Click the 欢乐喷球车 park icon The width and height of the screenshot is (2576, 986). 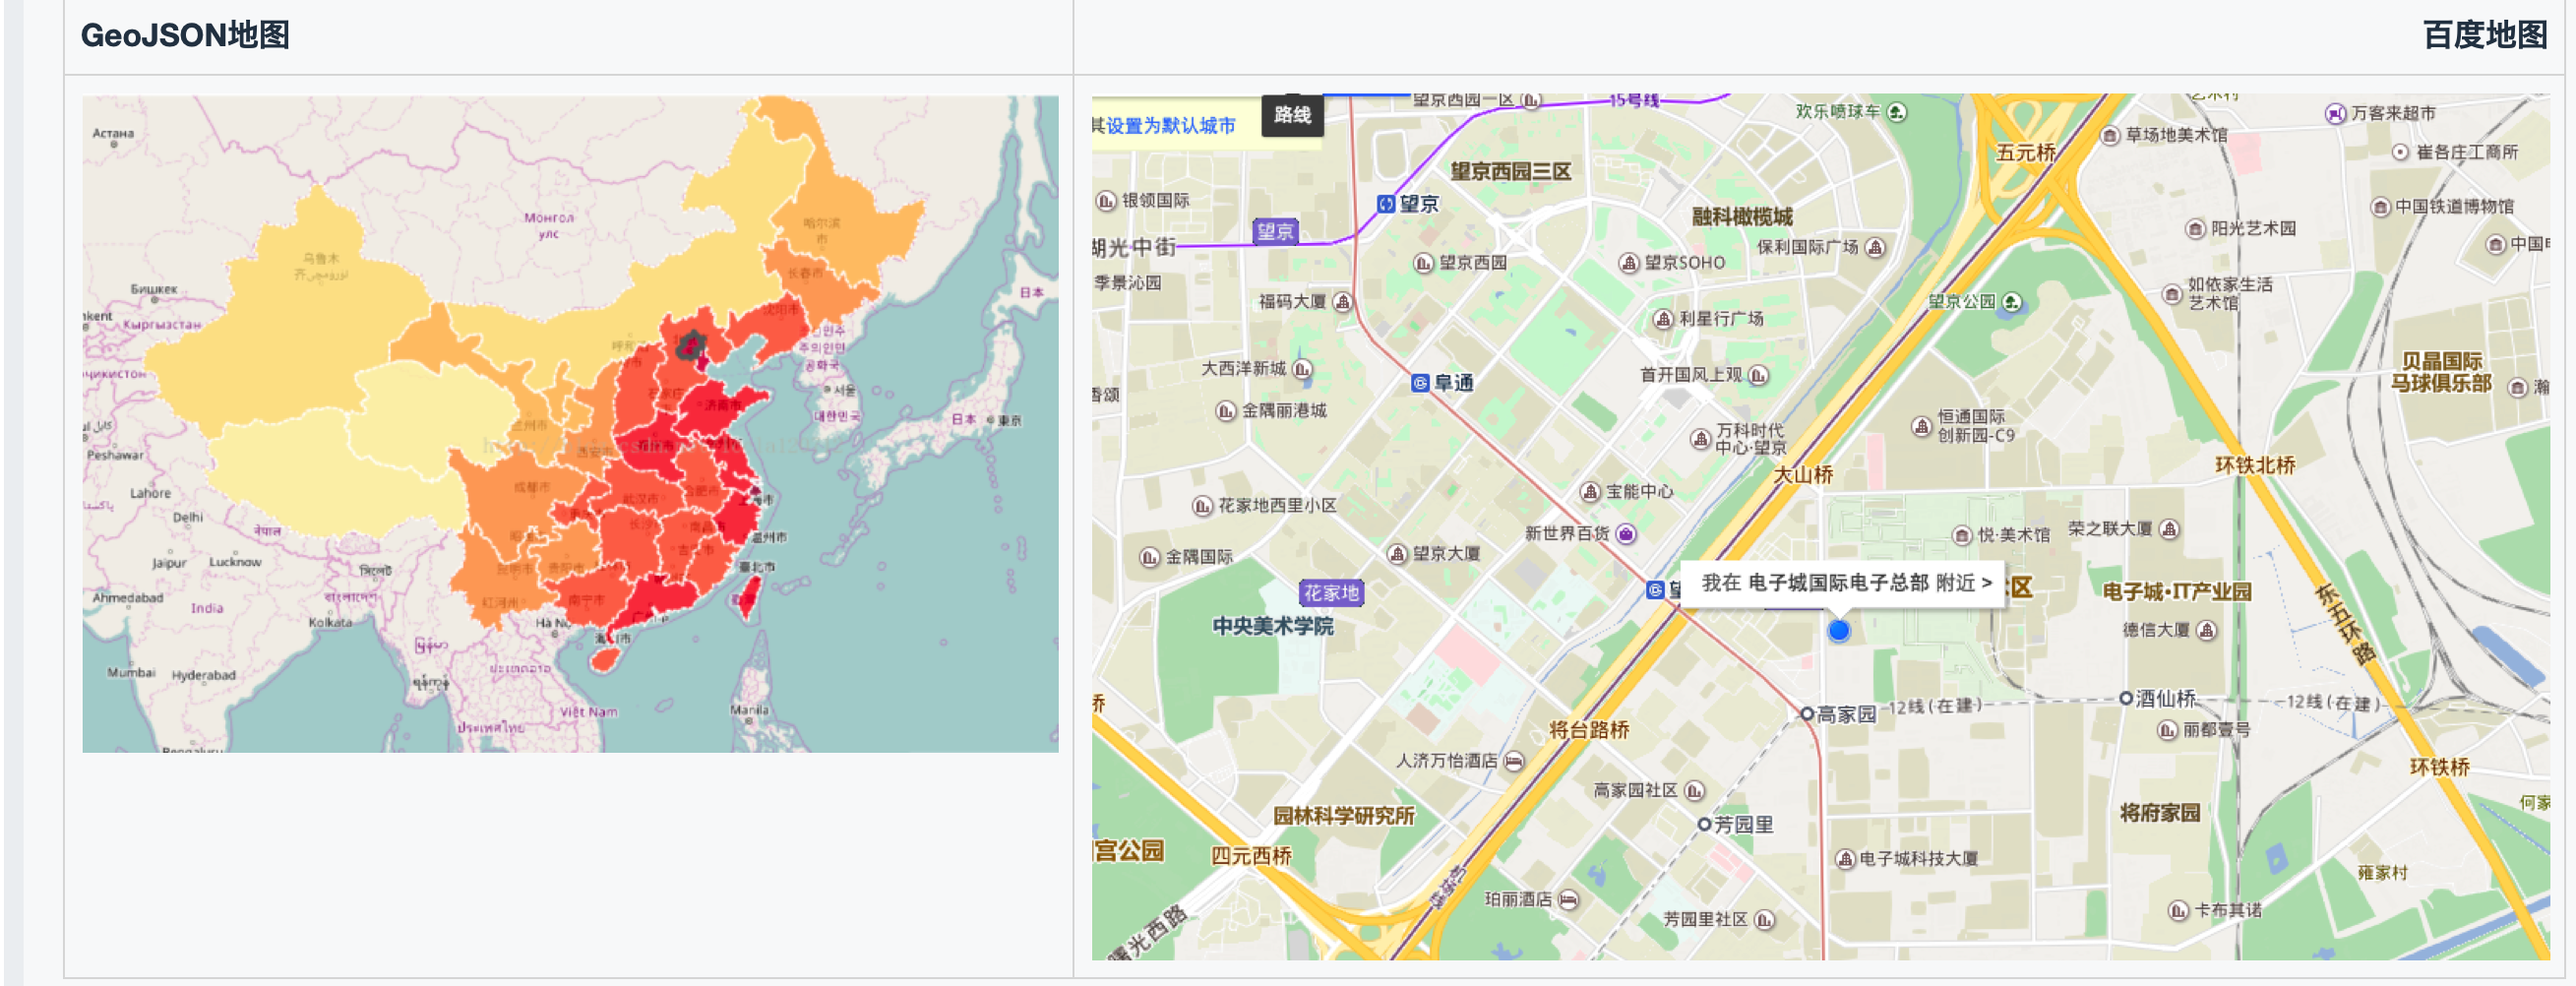coord(1896,112)
